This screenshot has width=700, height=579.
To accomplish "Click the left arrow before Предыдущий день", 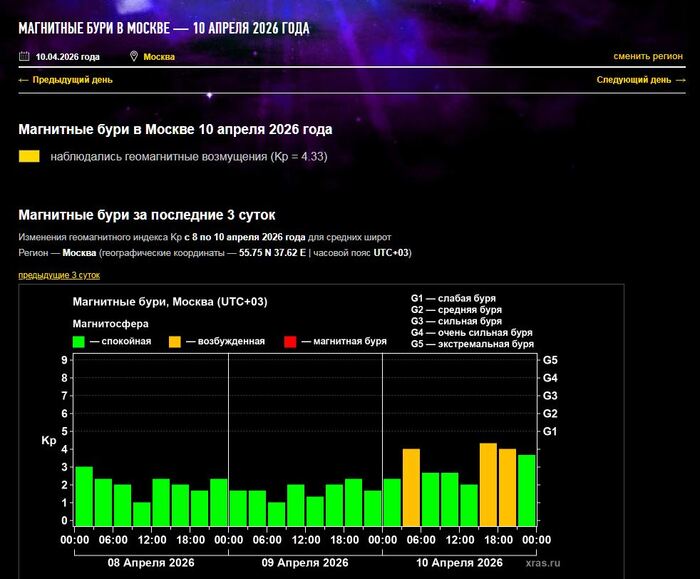I will 24,80.
